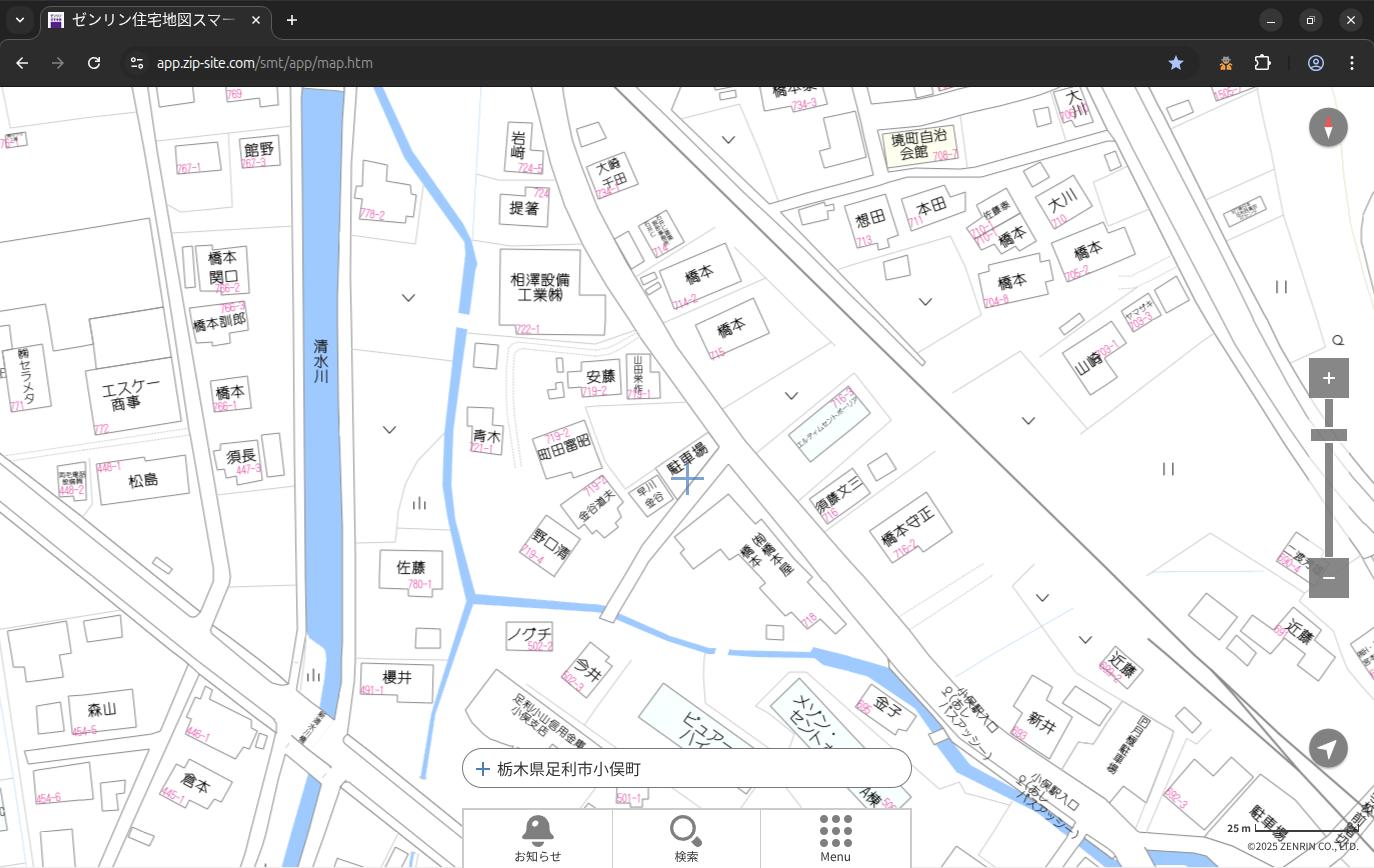The image size is (1374, 868).
Task: Go back to the previous page
Action: (22, 63)
